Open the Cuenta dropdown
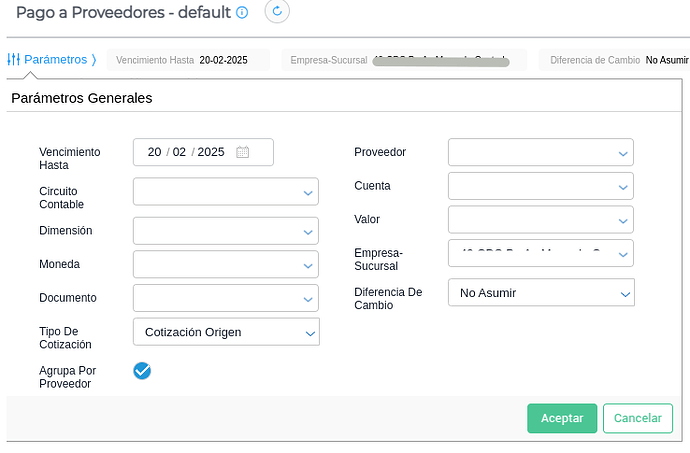The width and height of the screenshot is (690, 453). click(x=540, y=186)
